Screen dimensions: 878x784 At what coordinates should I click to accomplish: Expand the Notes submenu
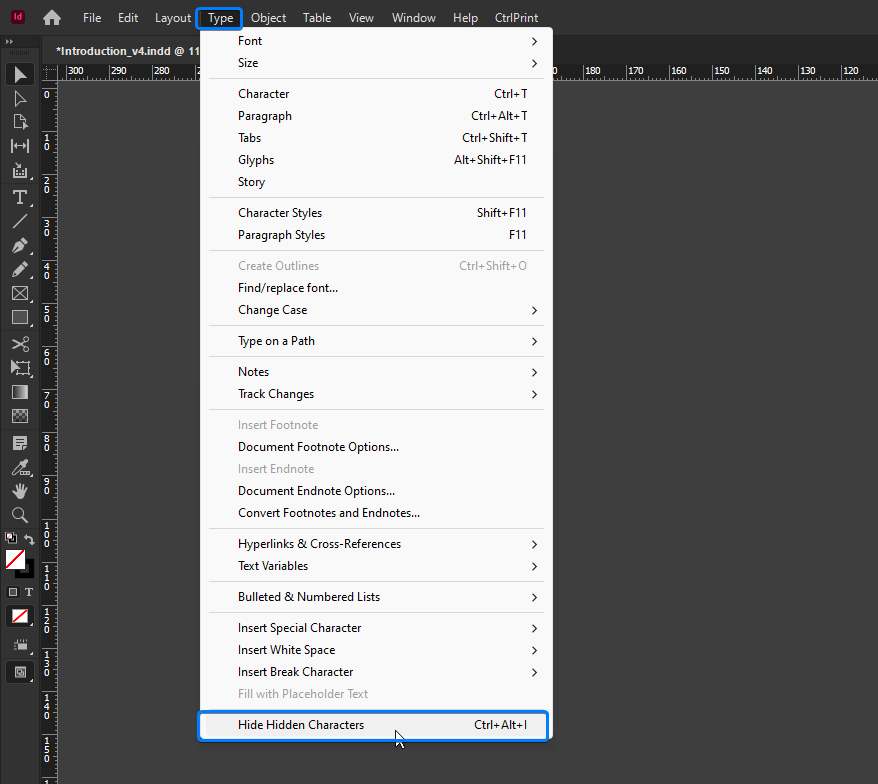click(x=376, y=372)
